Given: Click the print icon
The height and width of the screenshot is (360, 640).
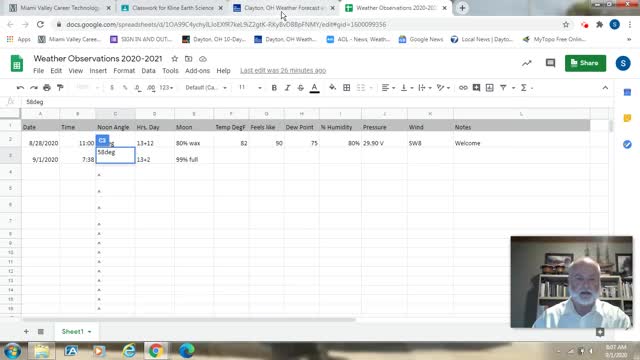Looking at the screenshot, I should point(47,88).
